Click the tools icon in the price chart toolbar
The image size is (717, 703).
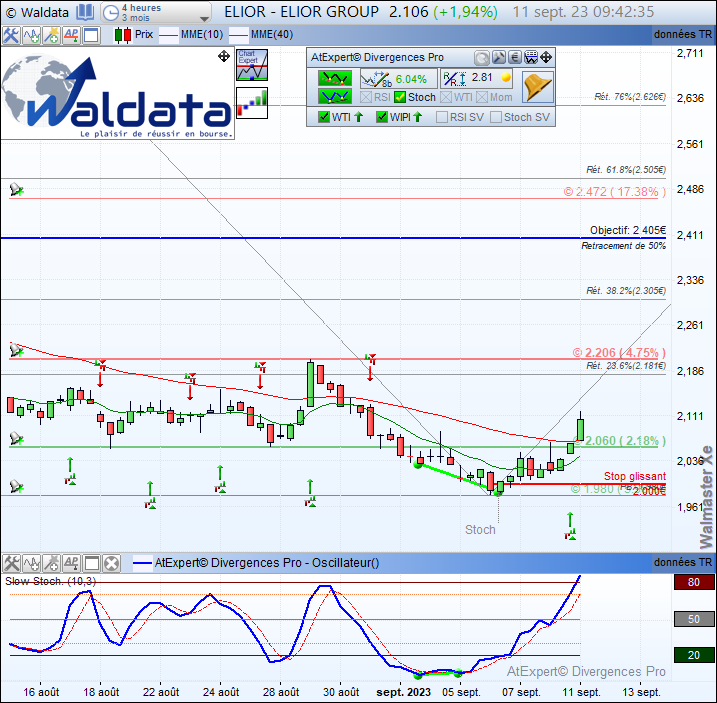[11, 35]
